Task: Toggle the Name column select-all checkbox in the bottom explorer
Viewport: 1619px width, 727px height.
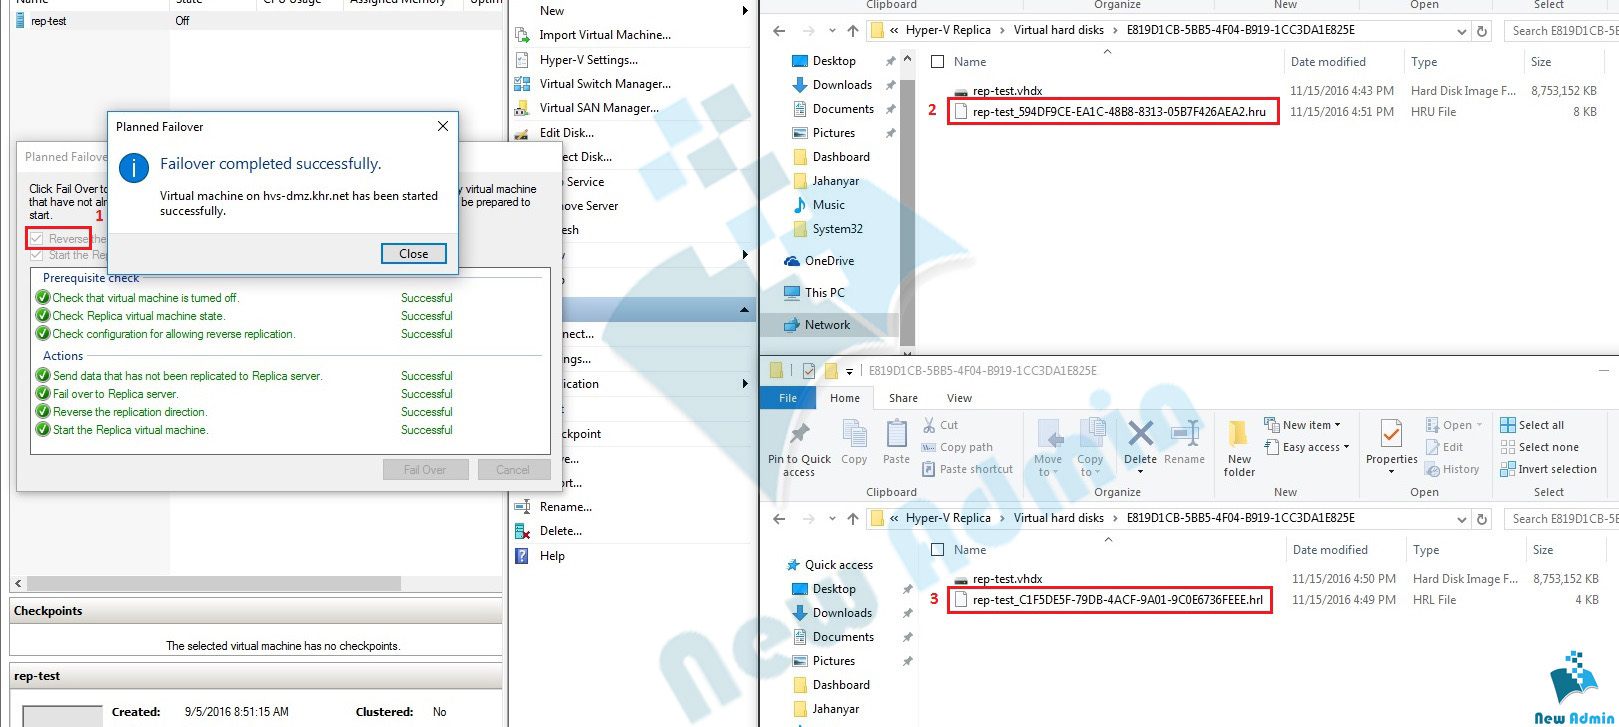Action: [937, 550]
